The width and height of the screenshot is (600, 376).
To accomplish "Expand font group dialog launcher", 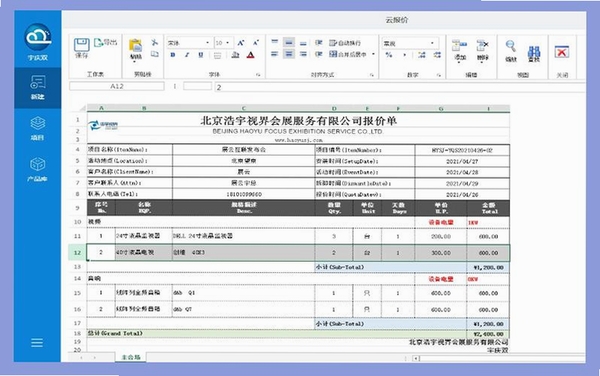I will click(x=258, y=75).
